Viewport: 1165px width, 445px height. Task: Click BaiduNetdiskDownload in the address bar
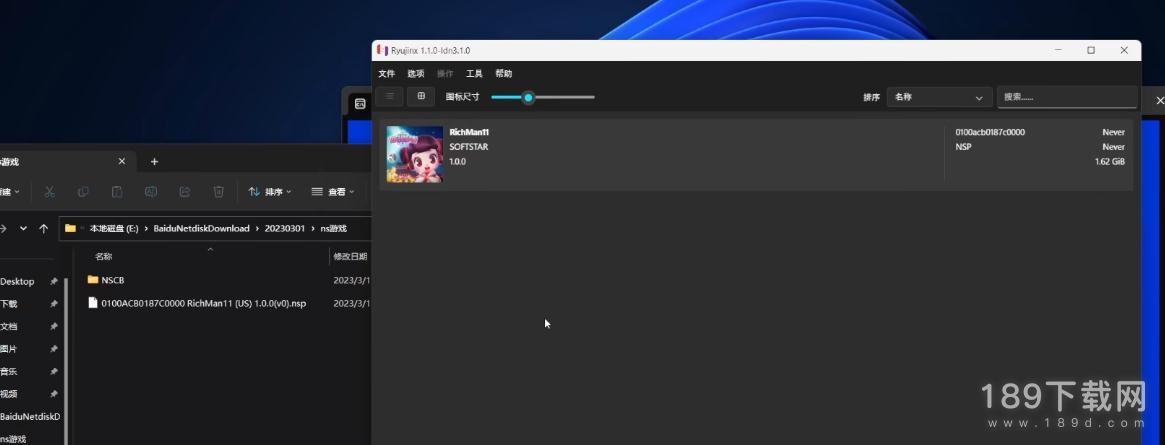[201, 229]
